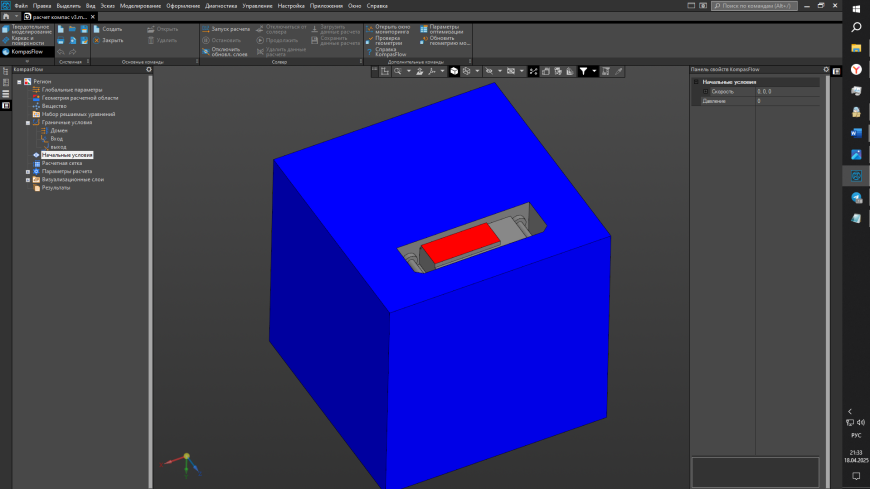
Task: Click the redo arrow icon
Action: click(x=73, y=52)
